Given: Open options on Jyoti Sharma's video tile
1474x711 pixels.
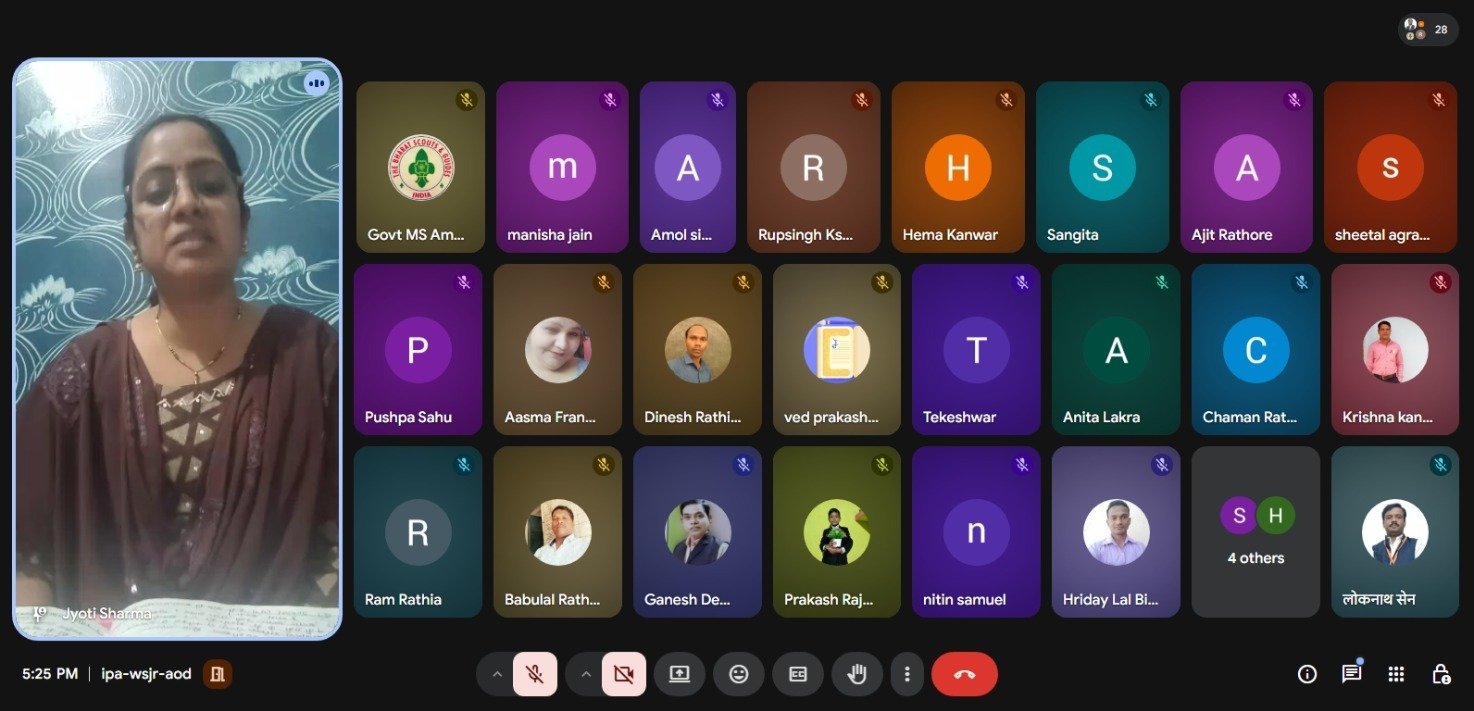Looking at the screenshot, I should pyautogui.click(x=317, y=83).
